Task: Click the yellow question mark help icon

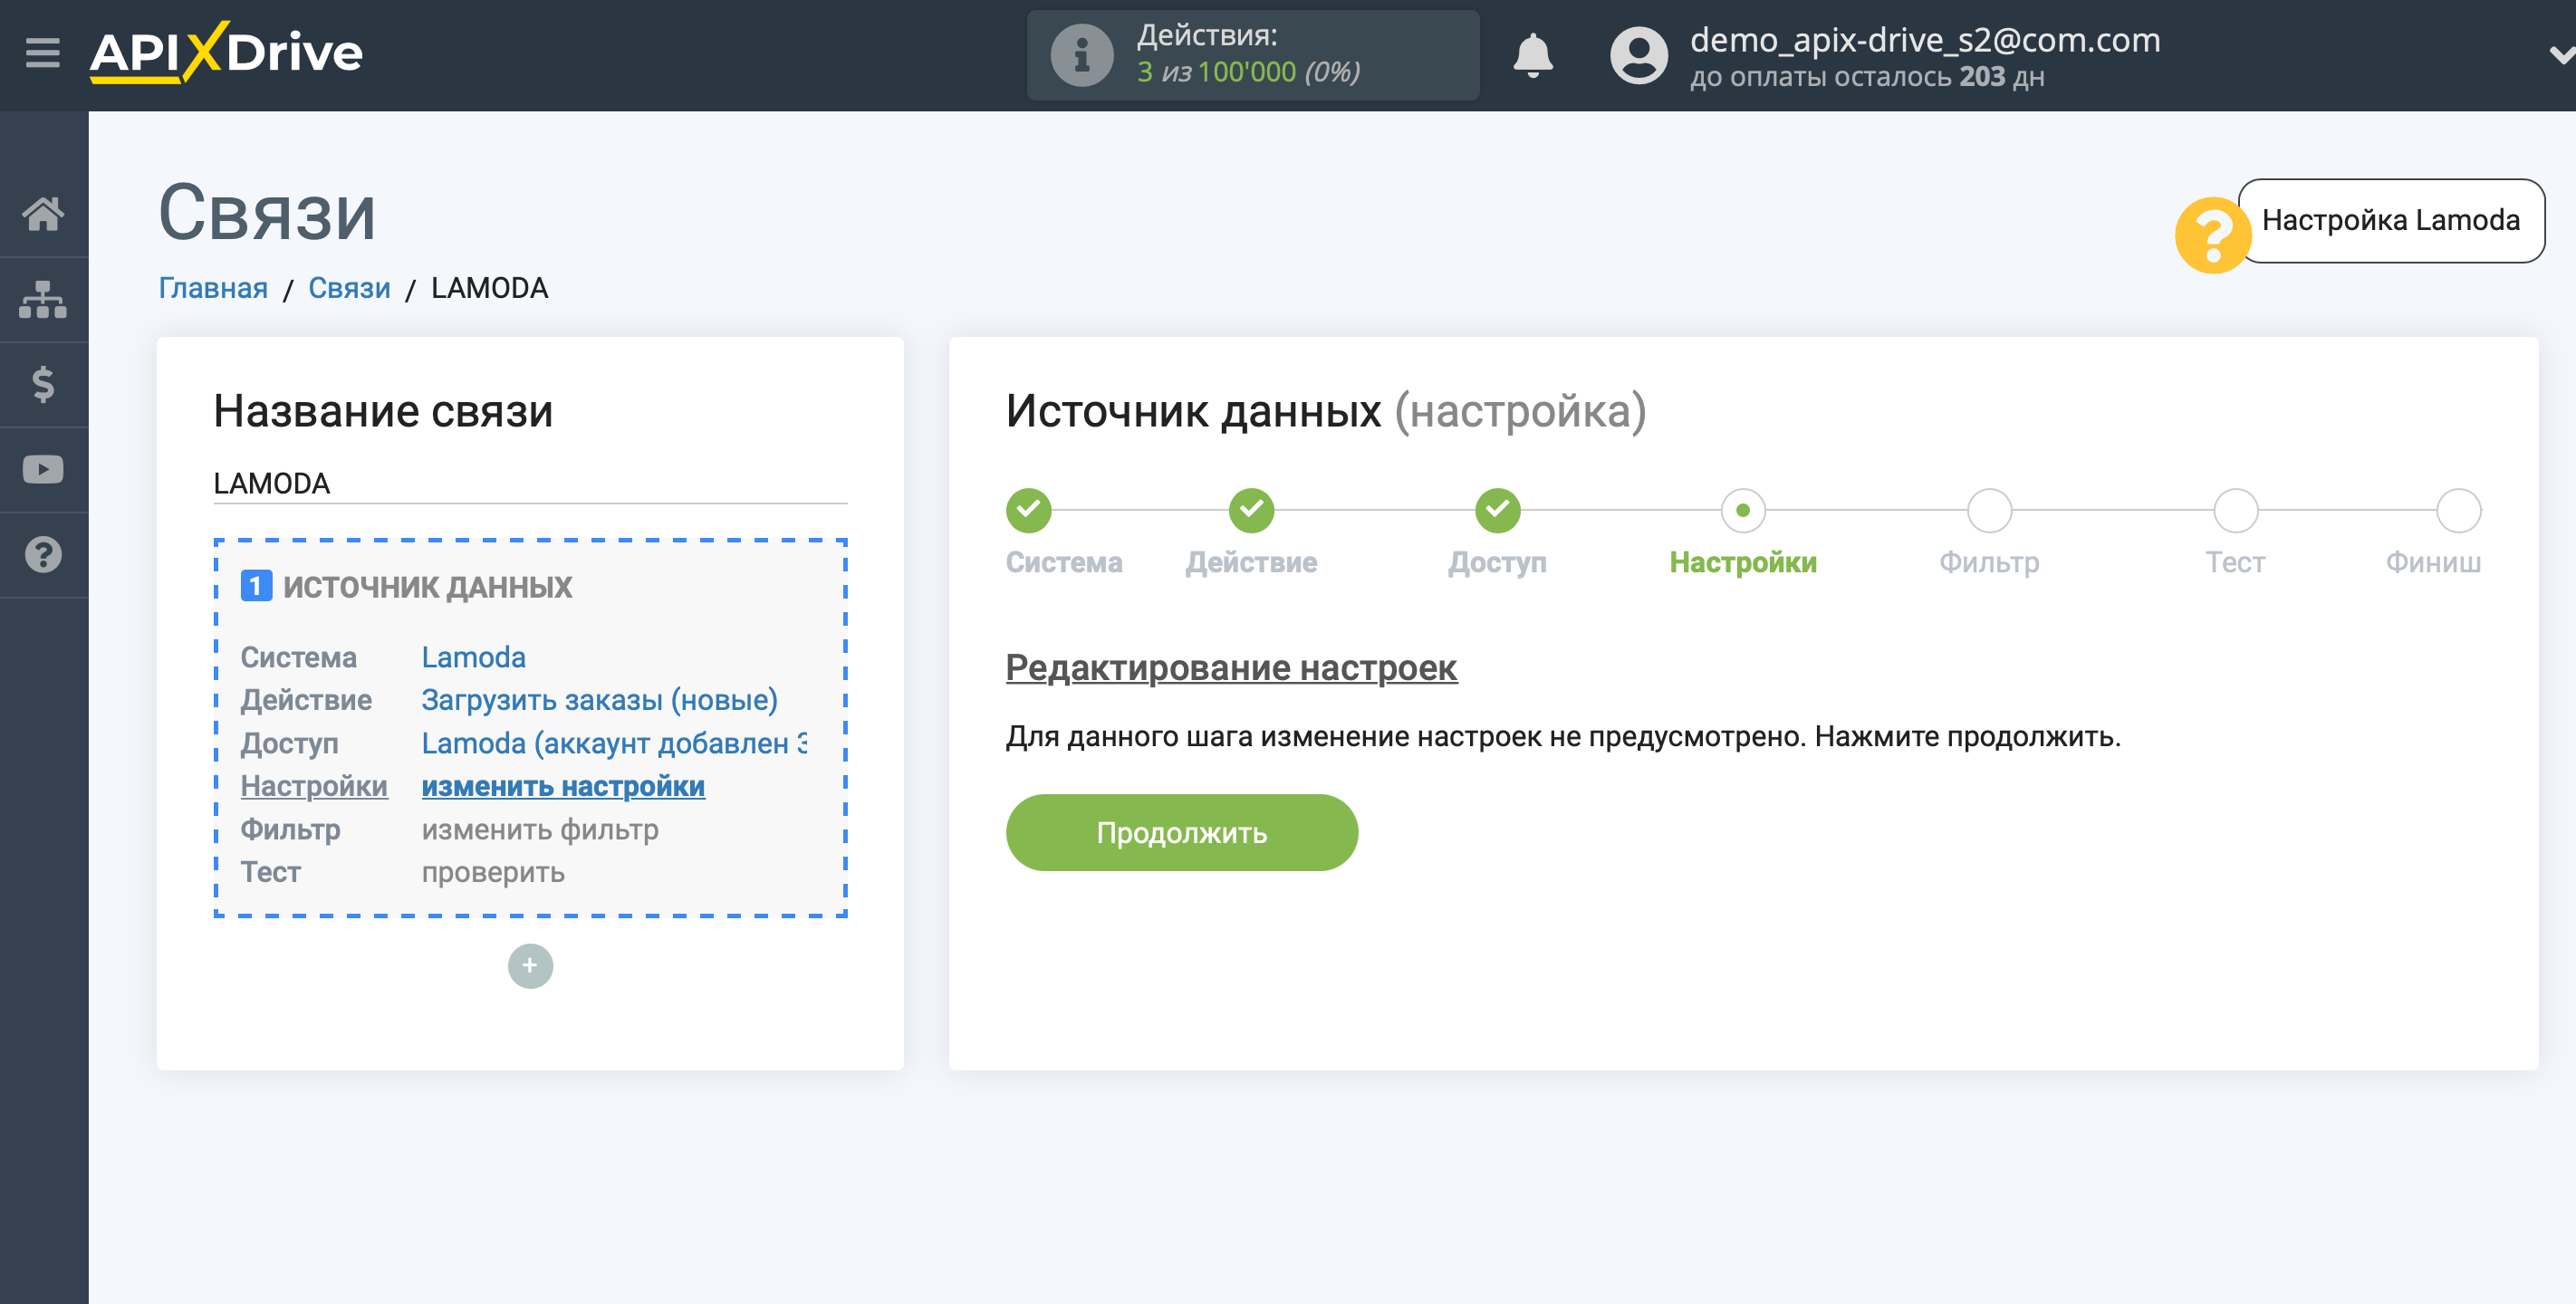Action: 2212,235
